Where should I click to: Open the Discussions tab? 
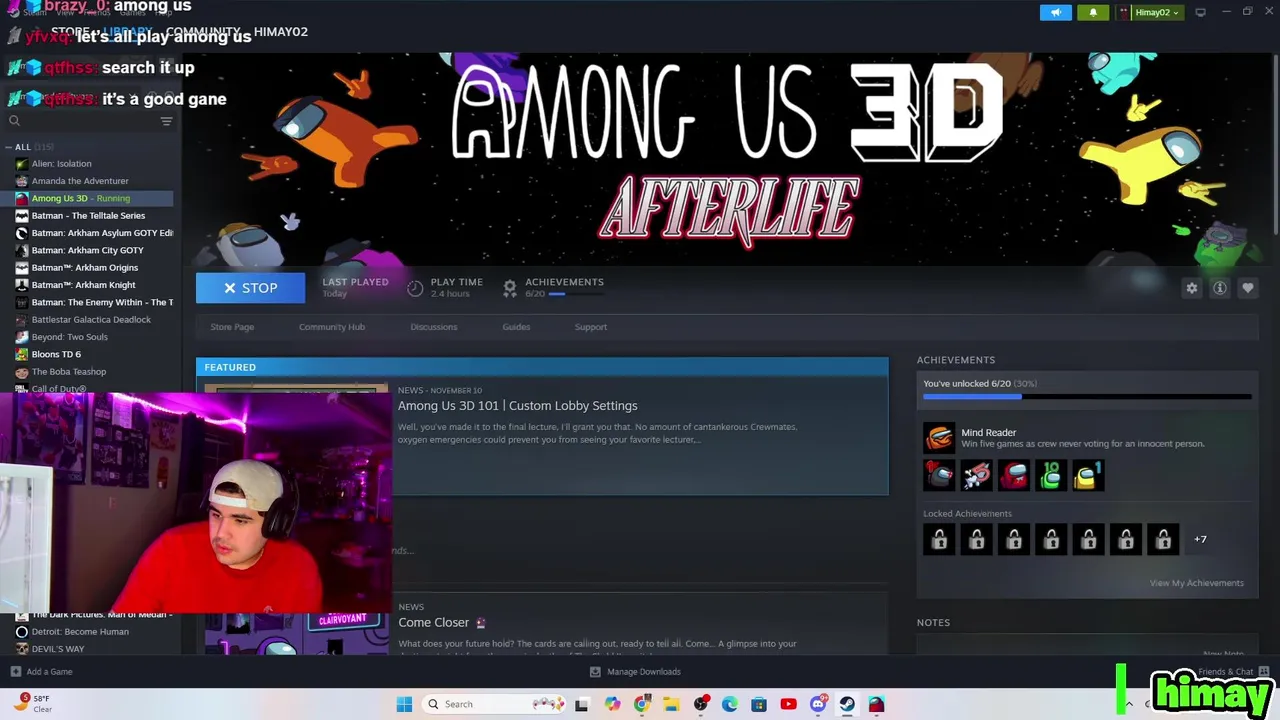pyautogui.click(x=434, y=327)
